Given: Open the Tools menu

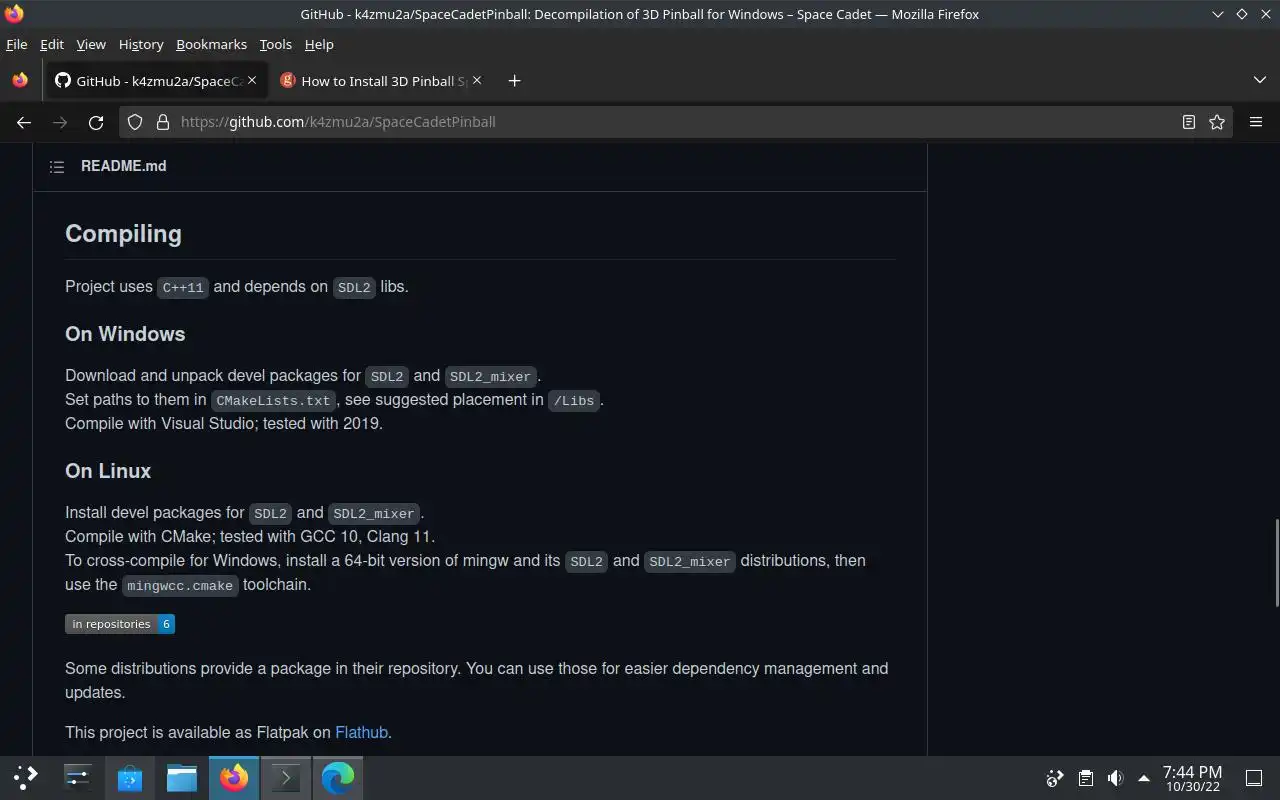Looking at the screenshot, I should 275,45.
